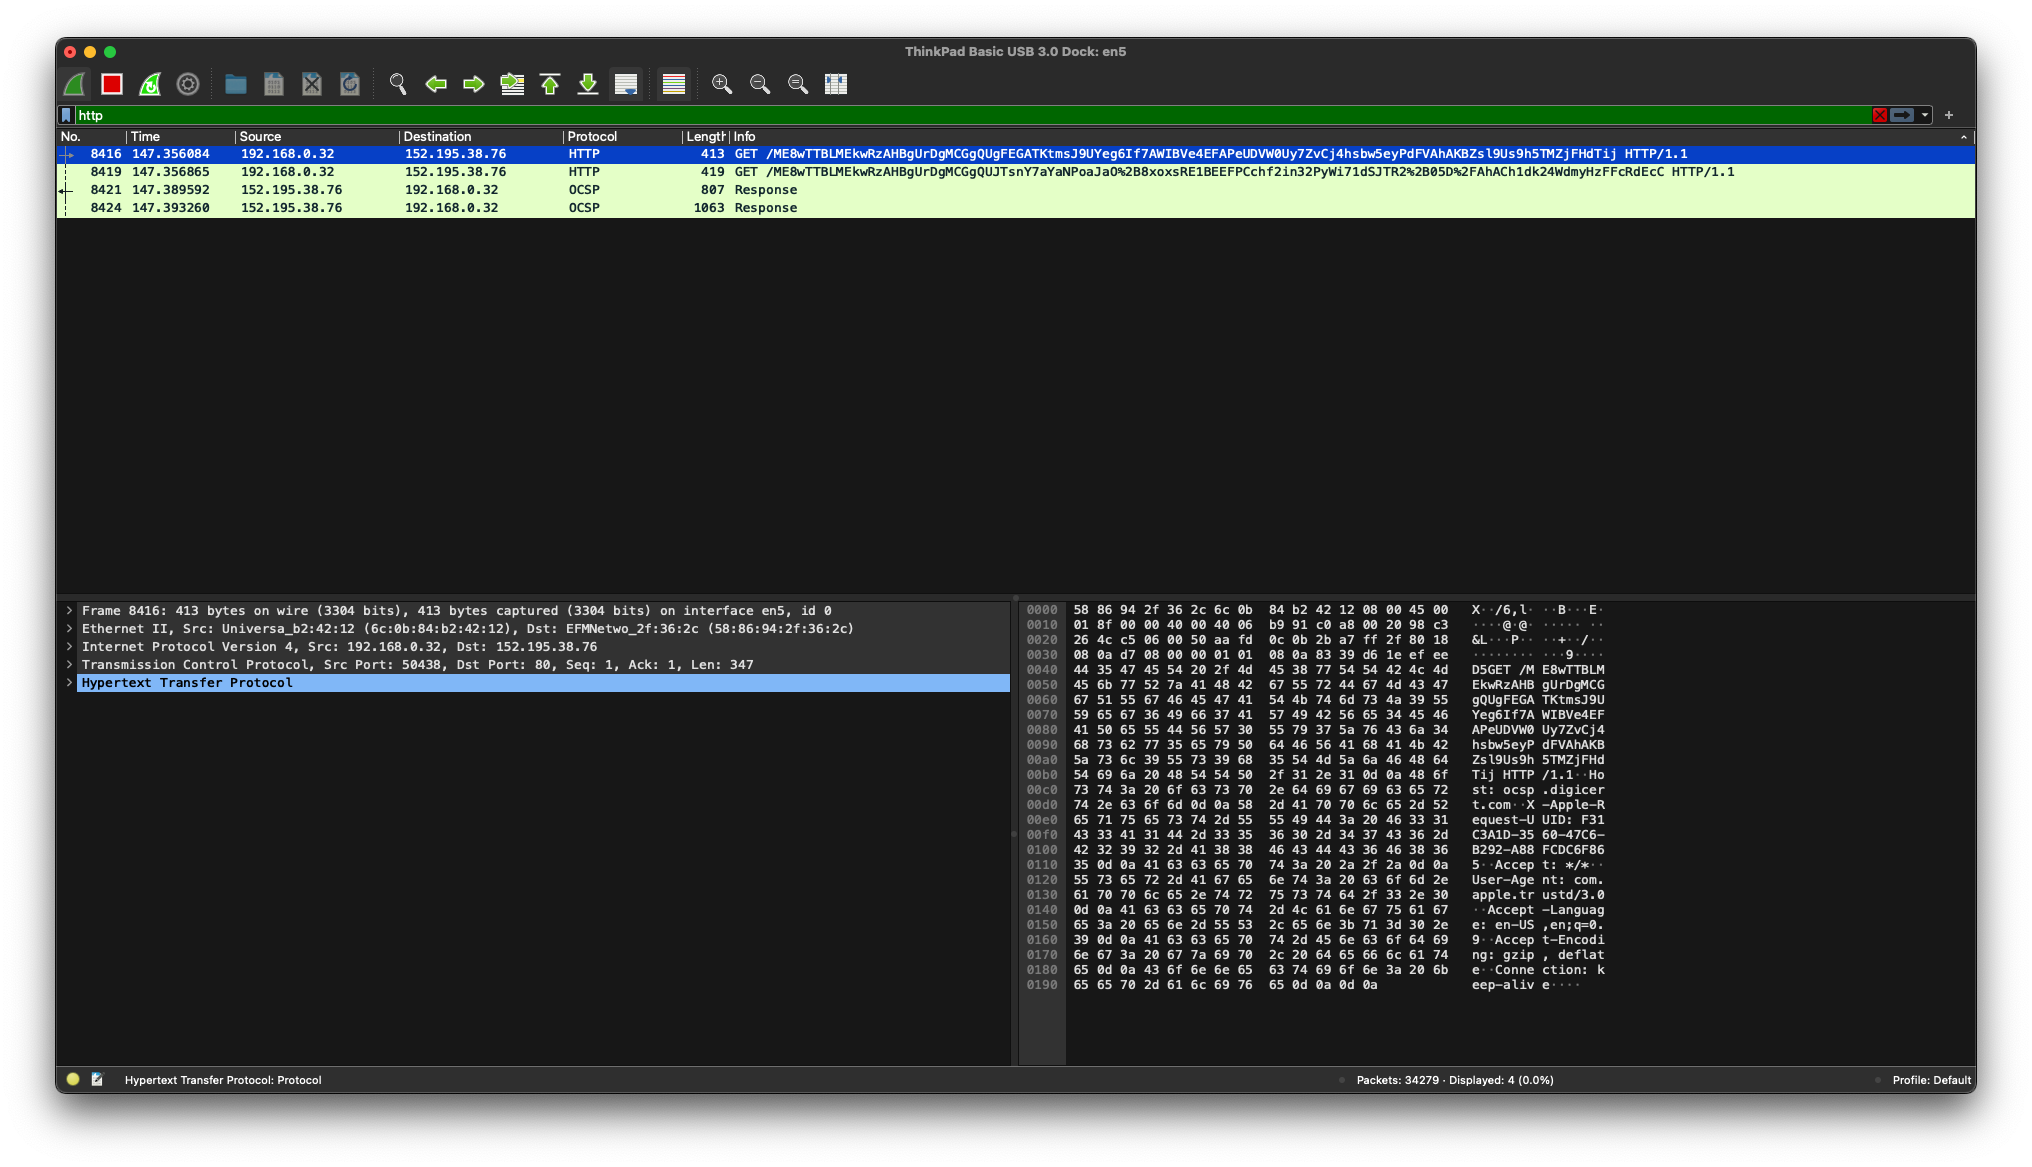
Task: Go to specified packet icon
Action: pyautogui.click(x=512, y=84)
